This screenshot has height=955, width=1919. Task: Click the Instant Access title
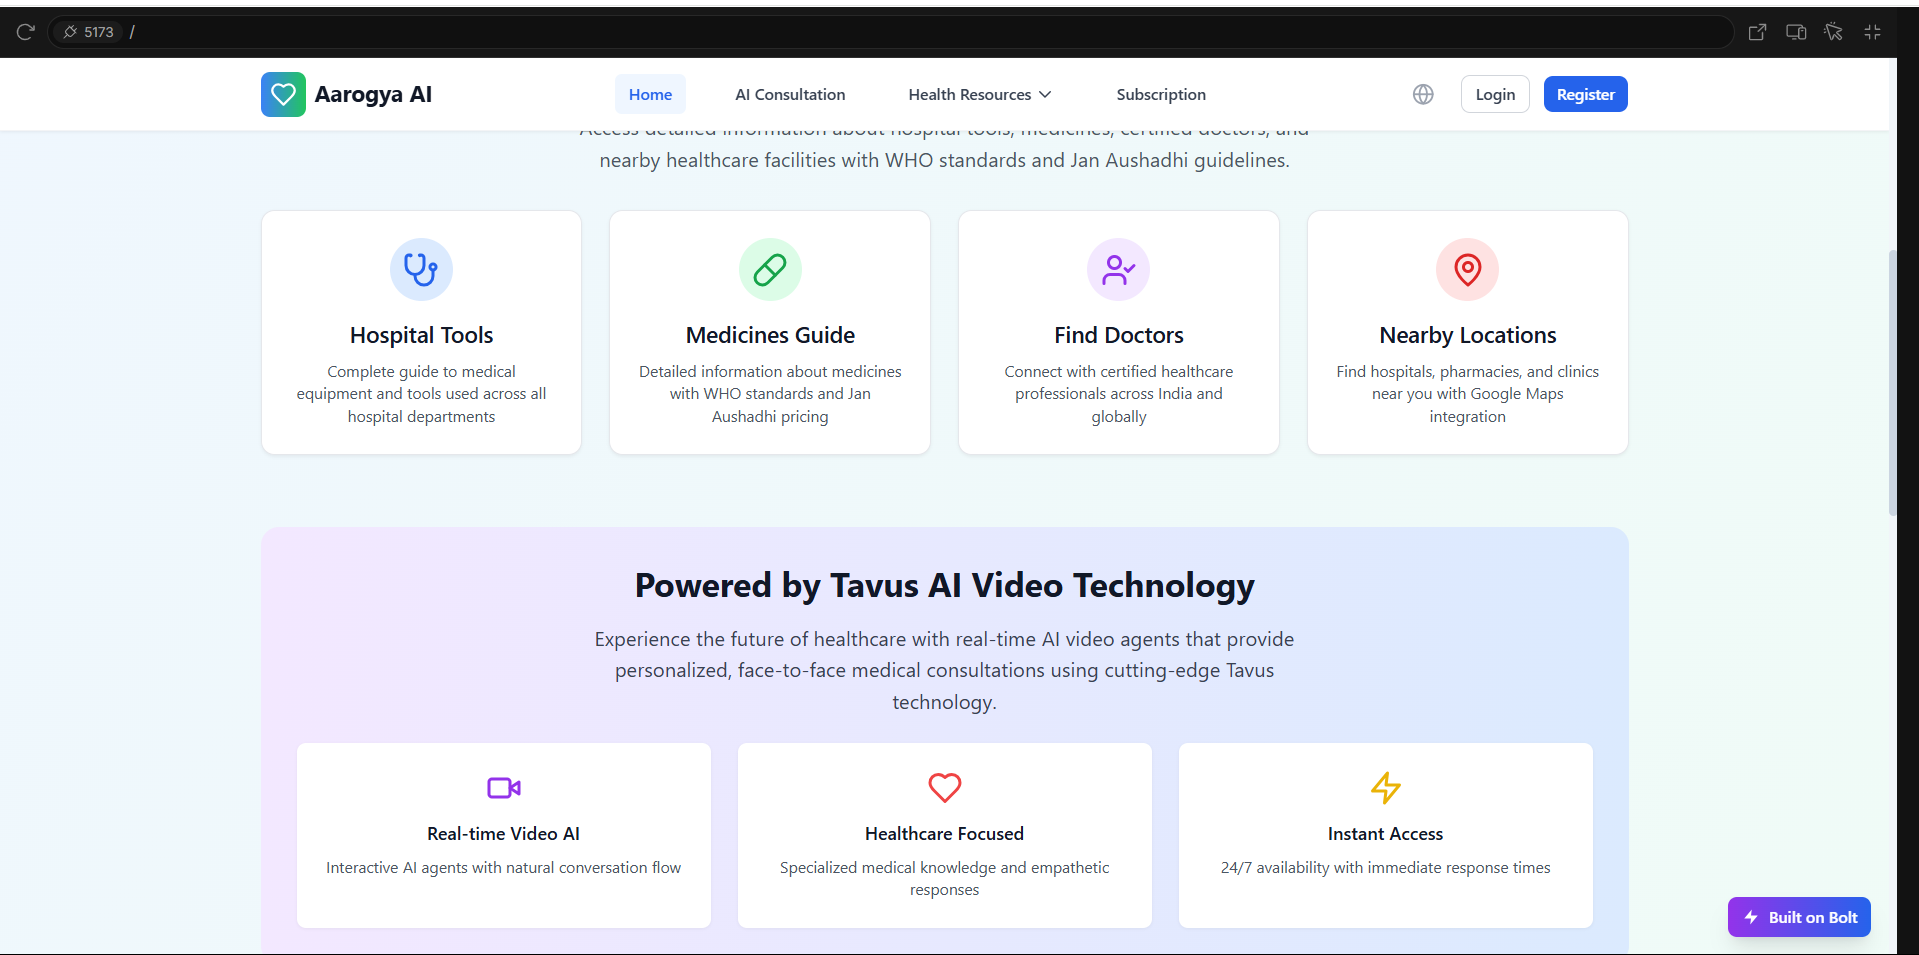1385,834
